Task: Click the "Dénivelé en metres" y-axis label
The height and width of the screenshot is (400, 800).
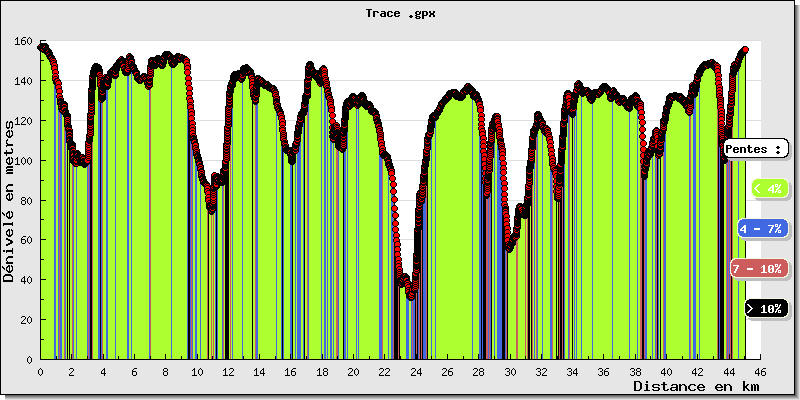Action: click(9, 200)
